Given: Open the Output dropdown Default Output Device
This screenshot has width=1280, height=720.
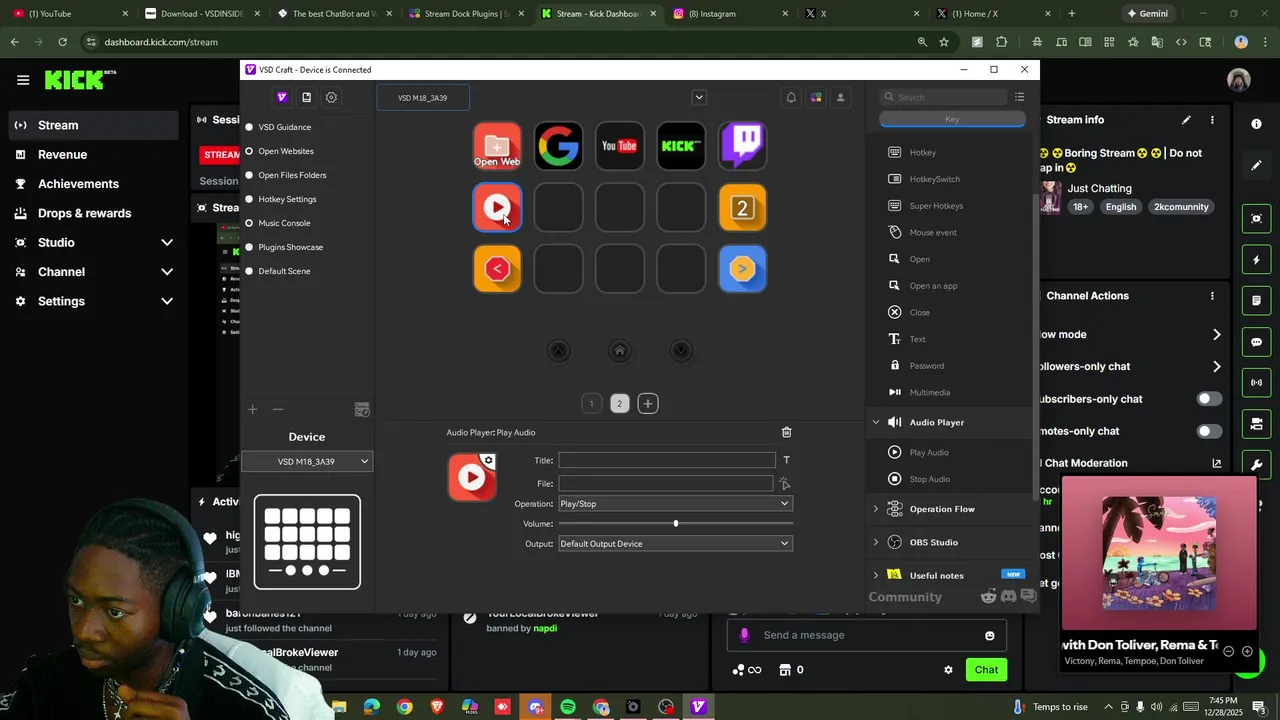Looking at the screenshot, I should (x=675, y=544).
